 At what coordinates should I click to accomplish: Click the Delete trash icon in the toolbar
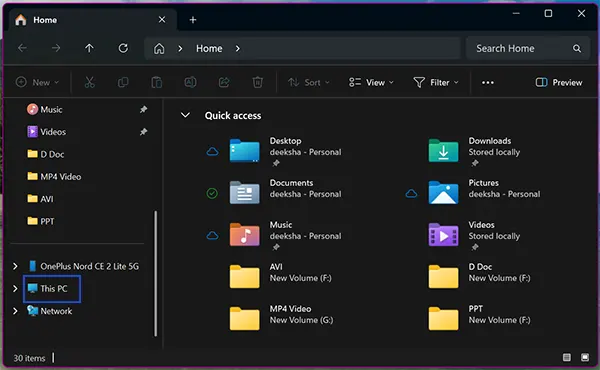coord(258,82)
